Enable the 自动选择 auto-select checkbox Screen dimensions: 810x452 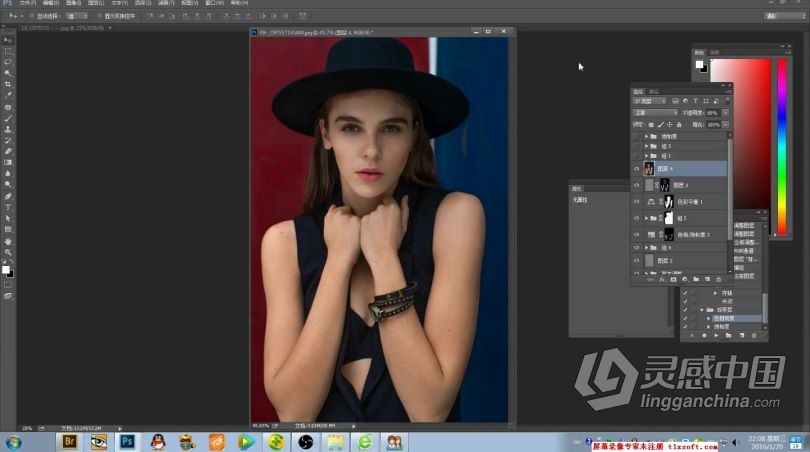(32, 16)
